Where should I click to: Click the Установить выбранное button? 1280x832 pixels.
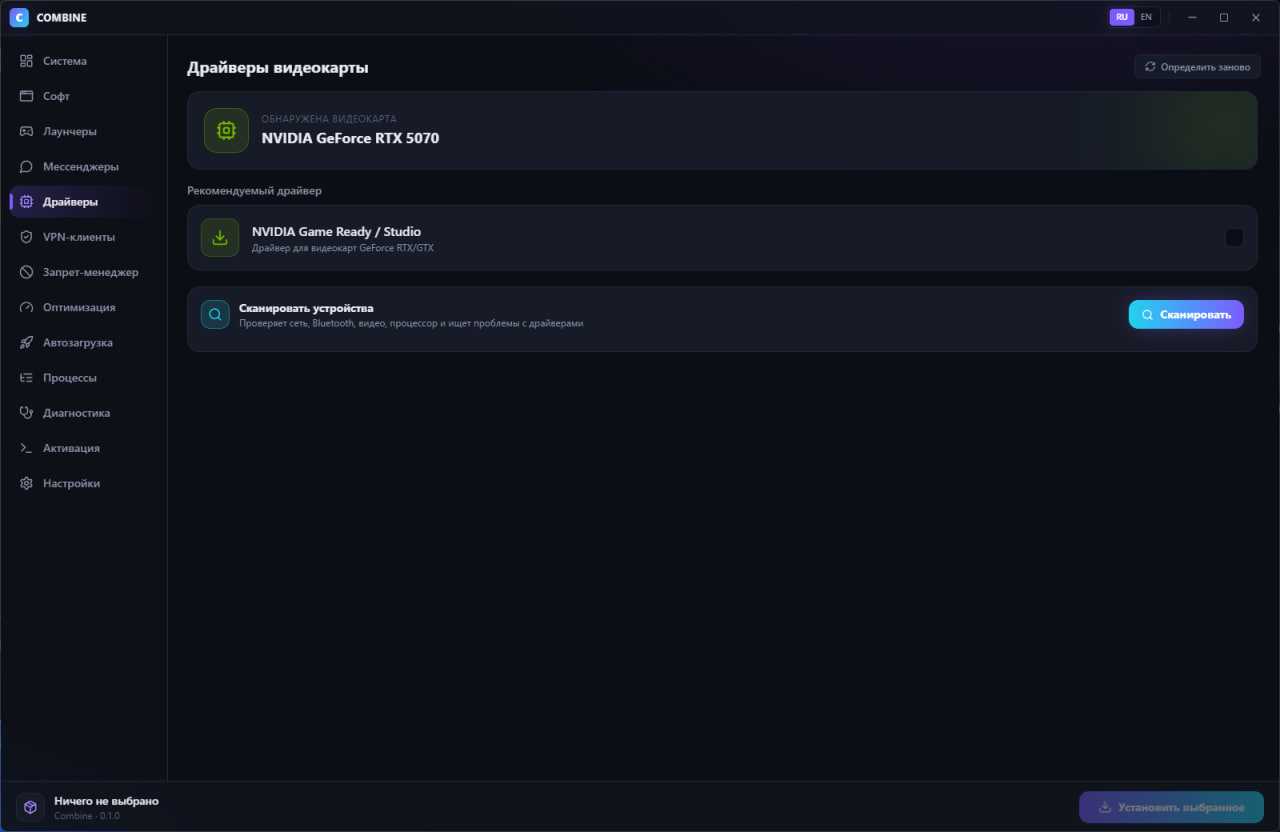(x=1171, y=807)
